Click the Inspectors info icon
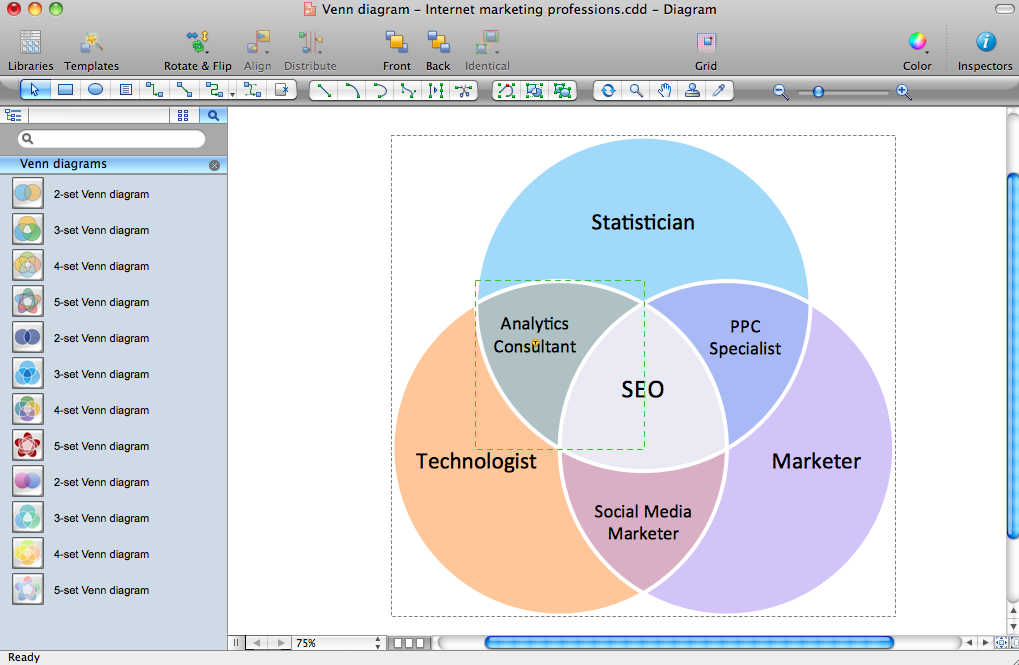The width and height of the screenshot is (1019, 665). (985, 43)
